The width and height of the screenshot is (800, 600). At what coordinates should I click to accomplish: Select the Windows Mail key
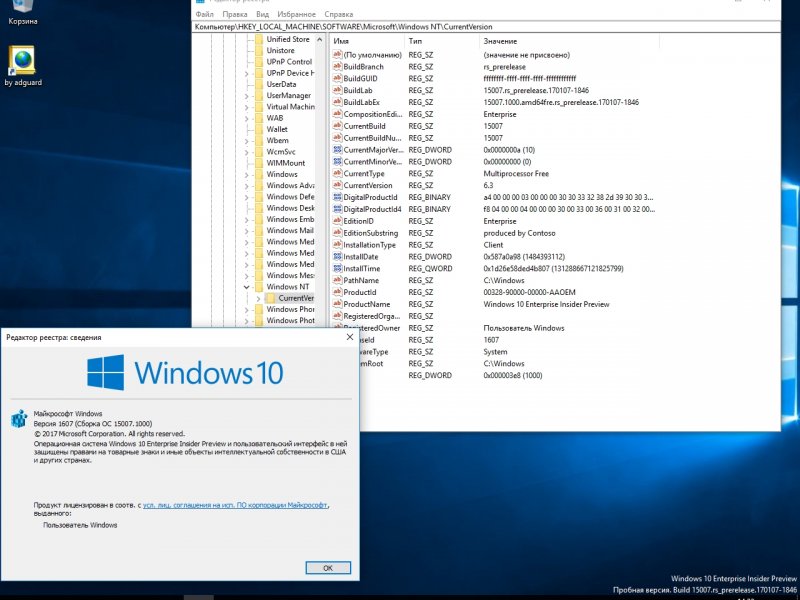tap(290, 230)
